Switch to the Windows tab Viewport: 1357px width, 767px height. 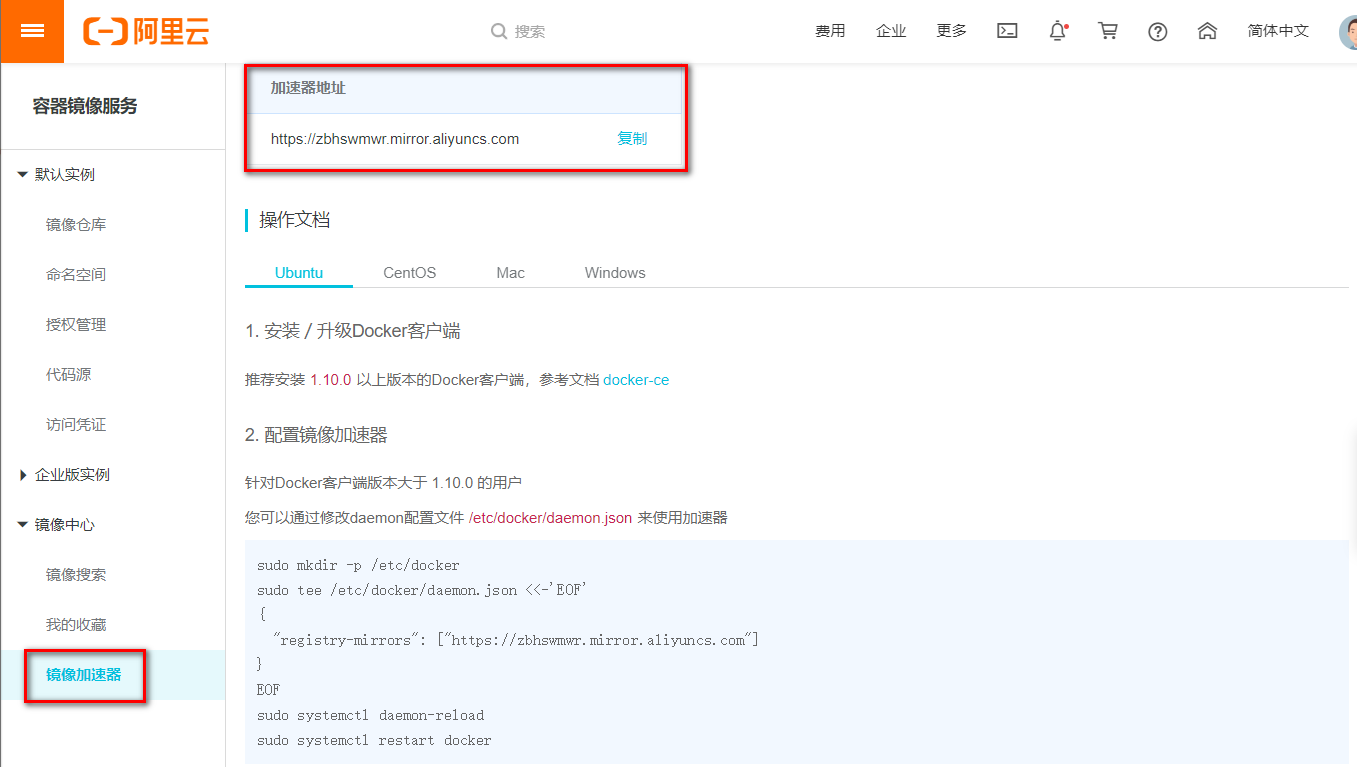coord(615,273)
